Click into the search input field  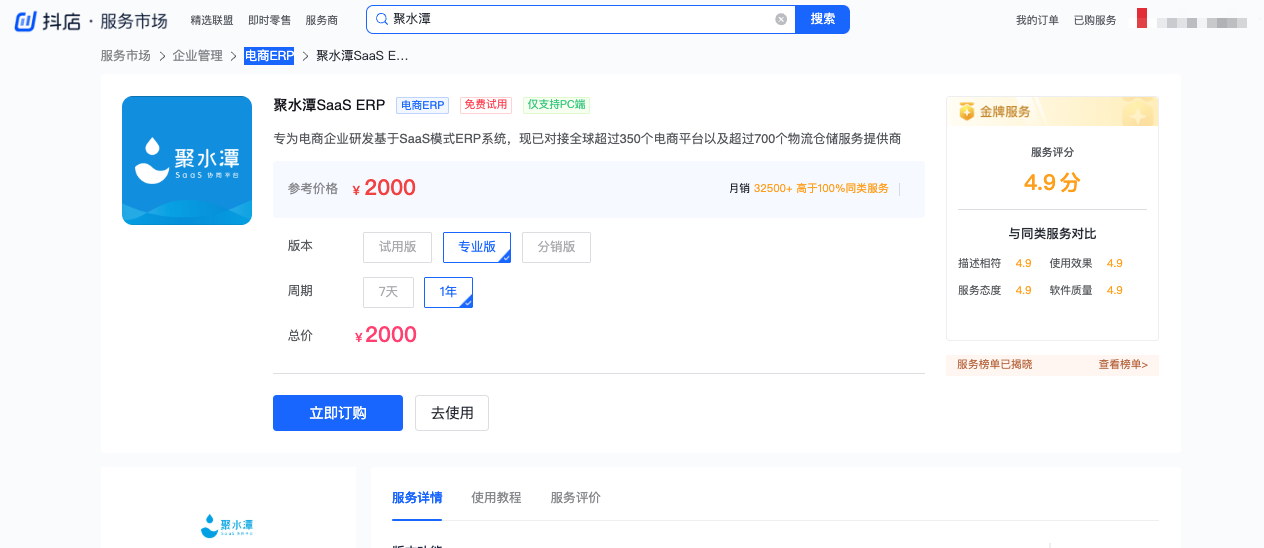[x=580, y=19]
